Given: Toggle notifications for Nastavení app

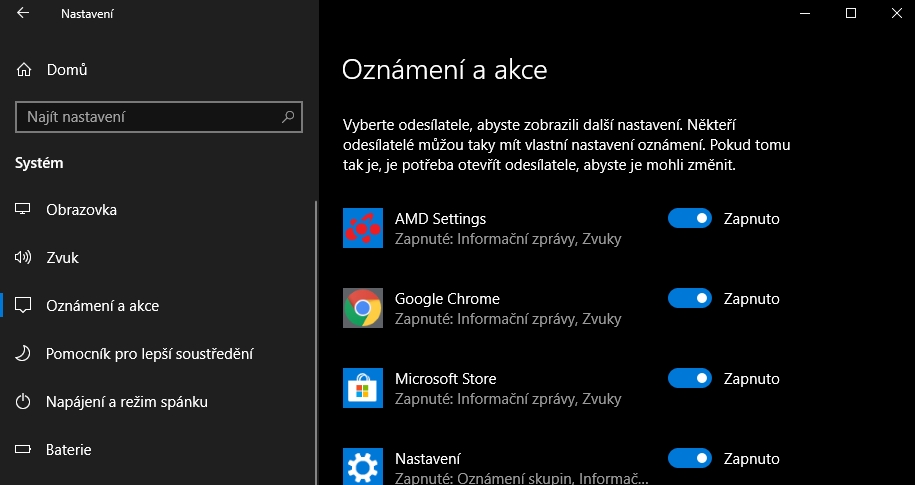Looking at the screenshot, I should click(689, 458).
